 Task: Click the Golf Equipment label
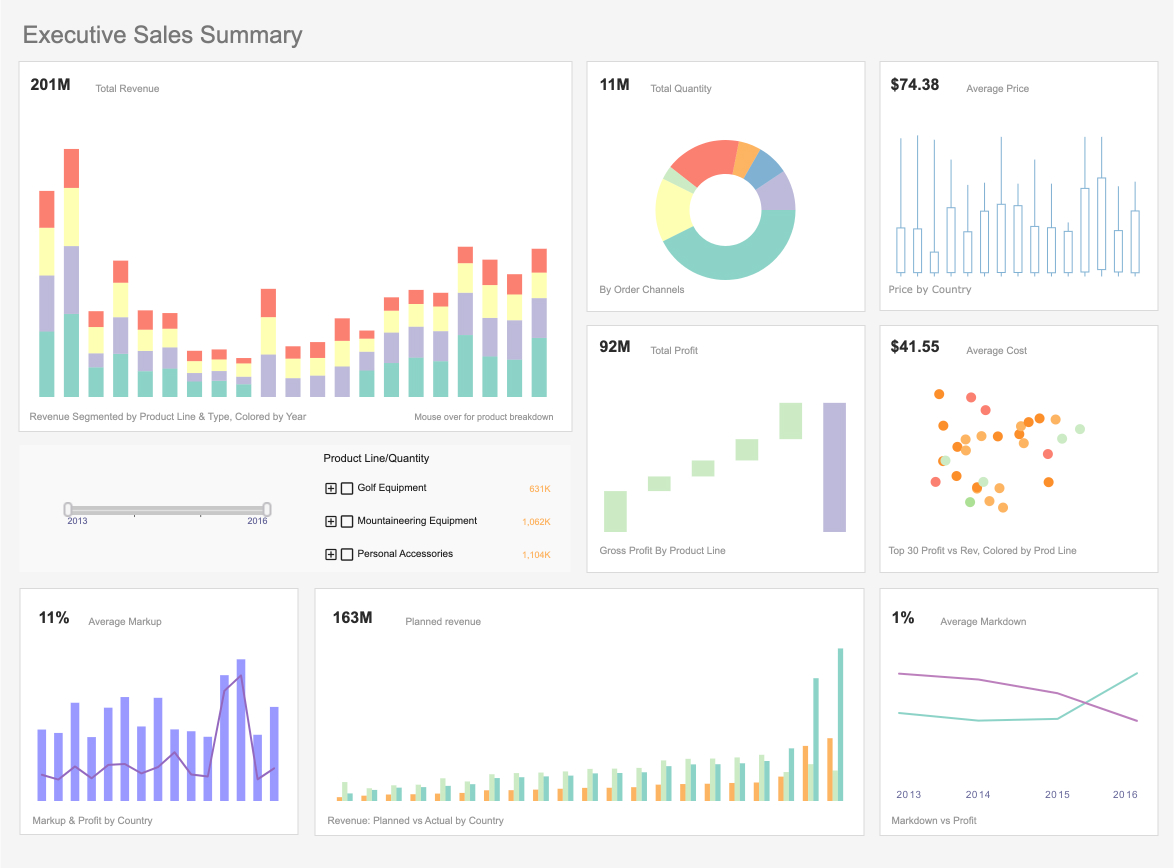[392, 488]
